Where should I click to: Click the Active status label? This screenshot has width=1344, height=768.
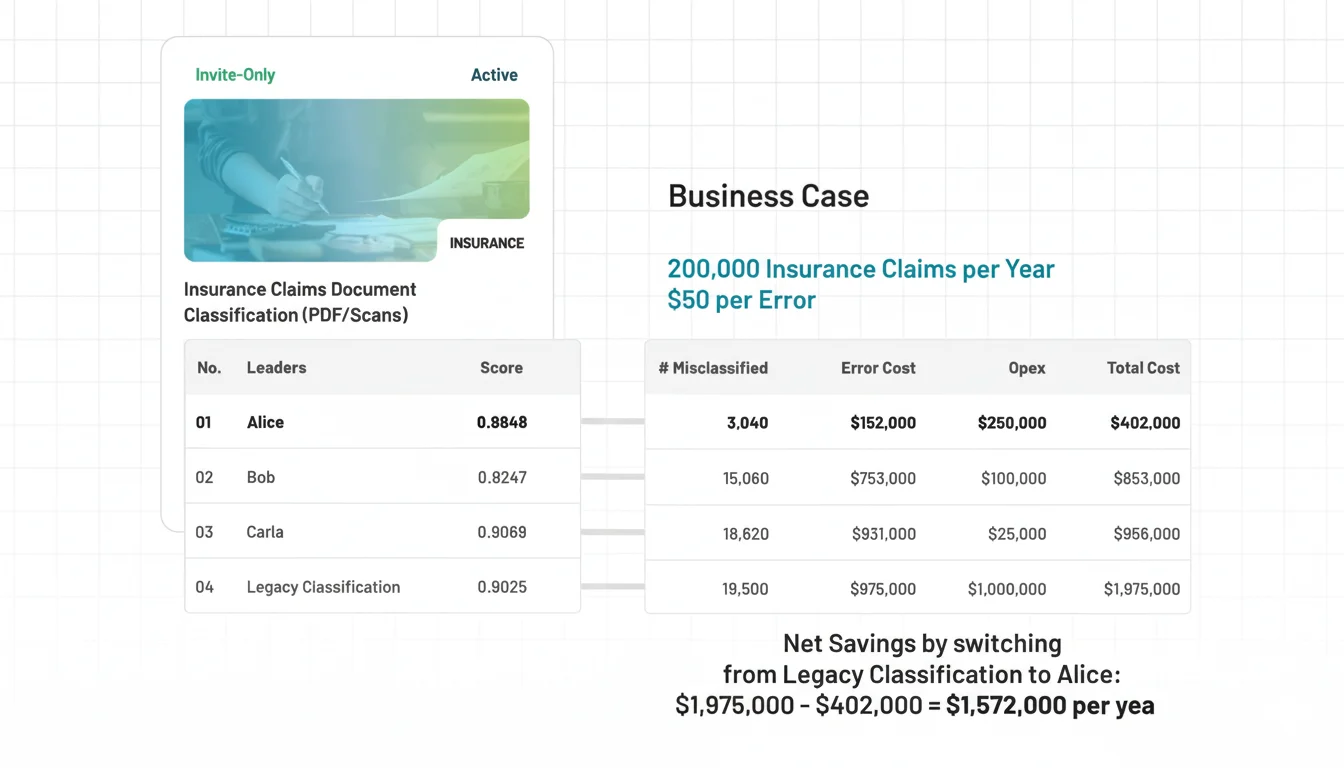[x=494, y=75]
